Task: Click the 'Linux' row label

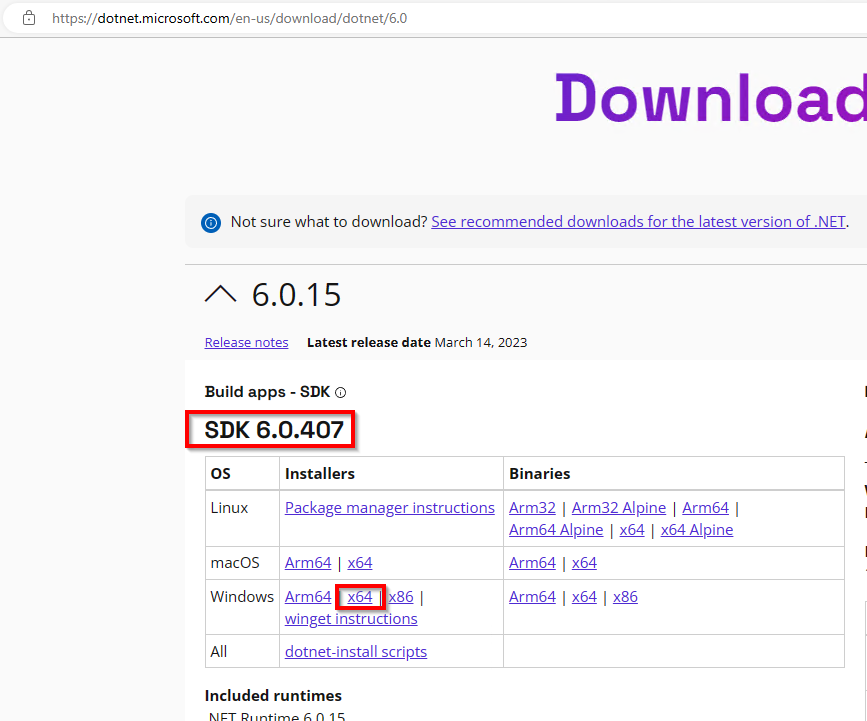Action: point(229,508)
